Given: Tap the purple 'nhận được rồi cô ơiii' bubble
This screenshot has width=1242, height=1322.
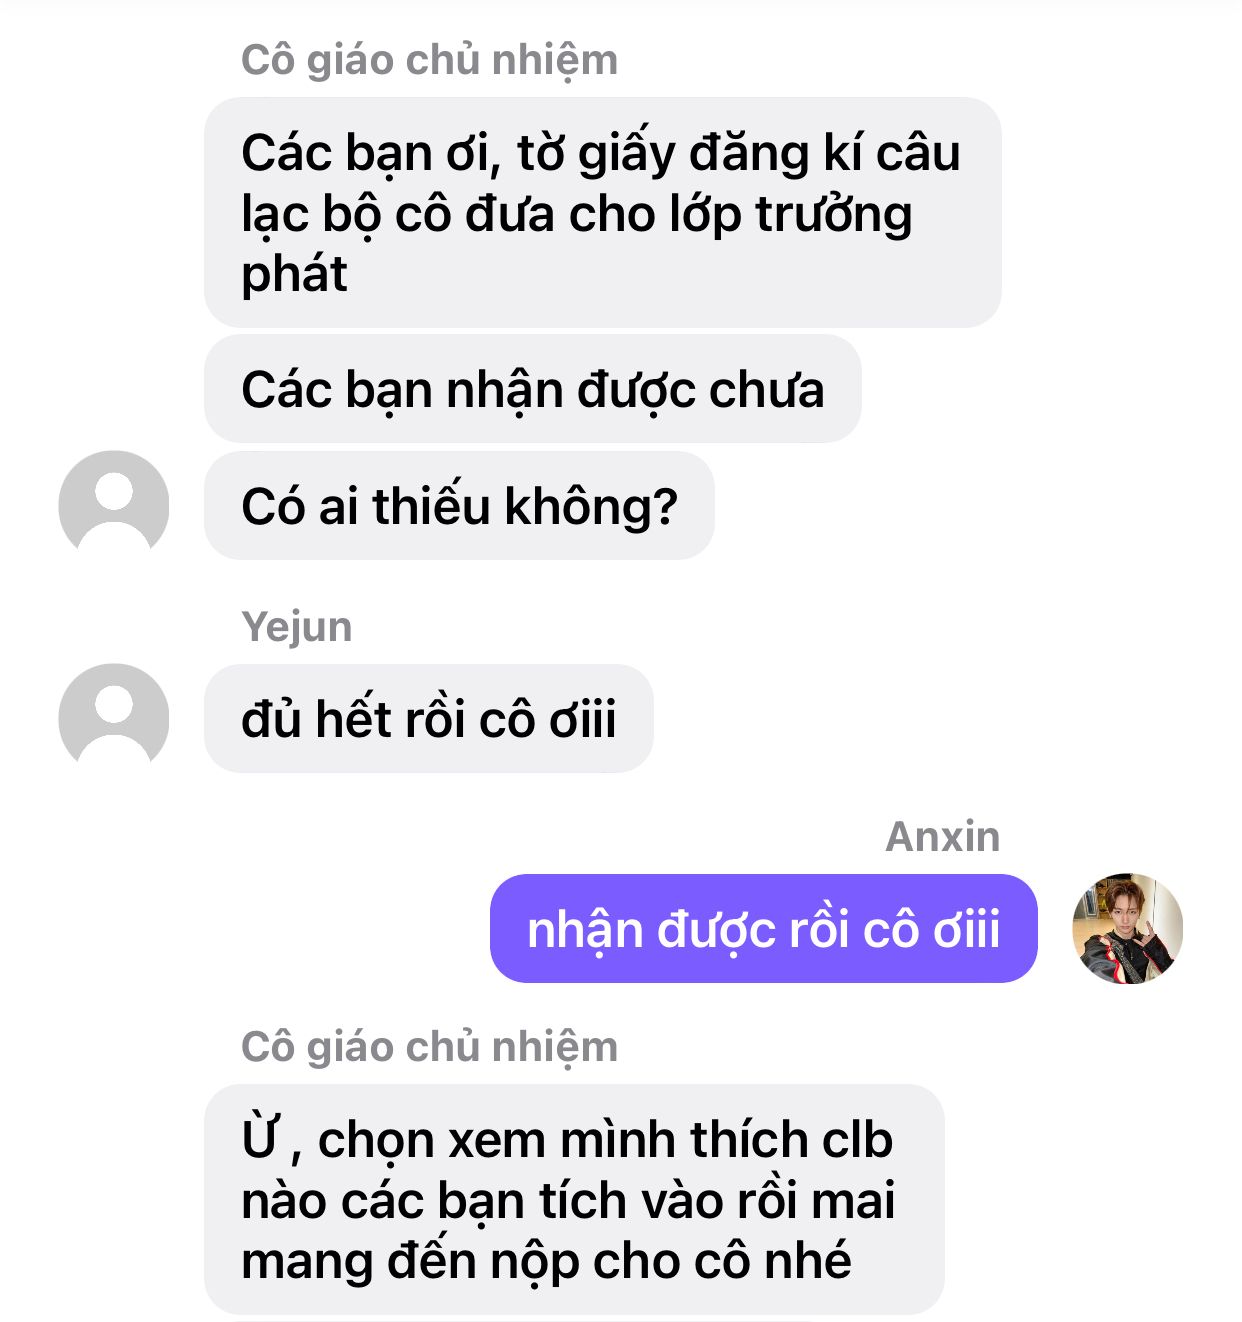Looking at the screenshot, I should pos(764,928).
